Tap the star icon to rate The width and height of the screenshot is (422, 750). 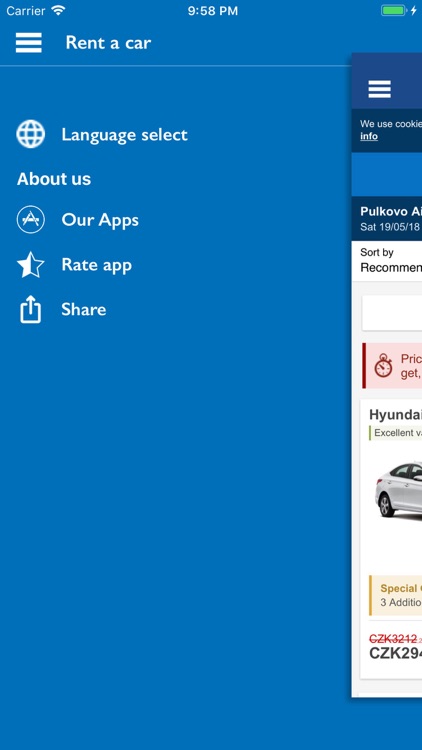pyautogui.click(x=31, y=265)
